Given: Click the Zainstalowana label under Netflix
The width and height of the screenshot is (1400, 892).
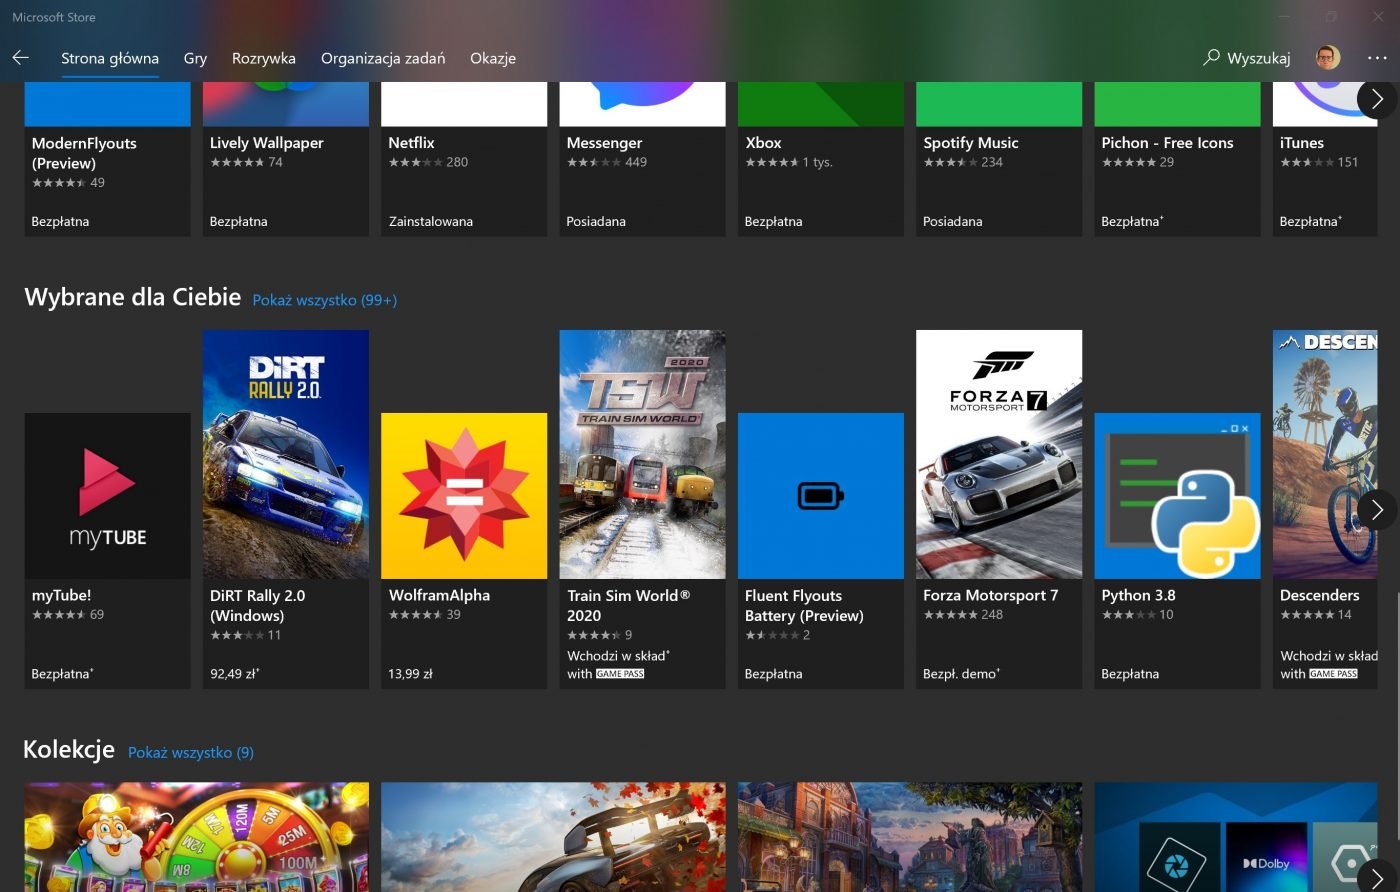Looking at the screenshot, I should pyautogui.click(x=431, y=222).
